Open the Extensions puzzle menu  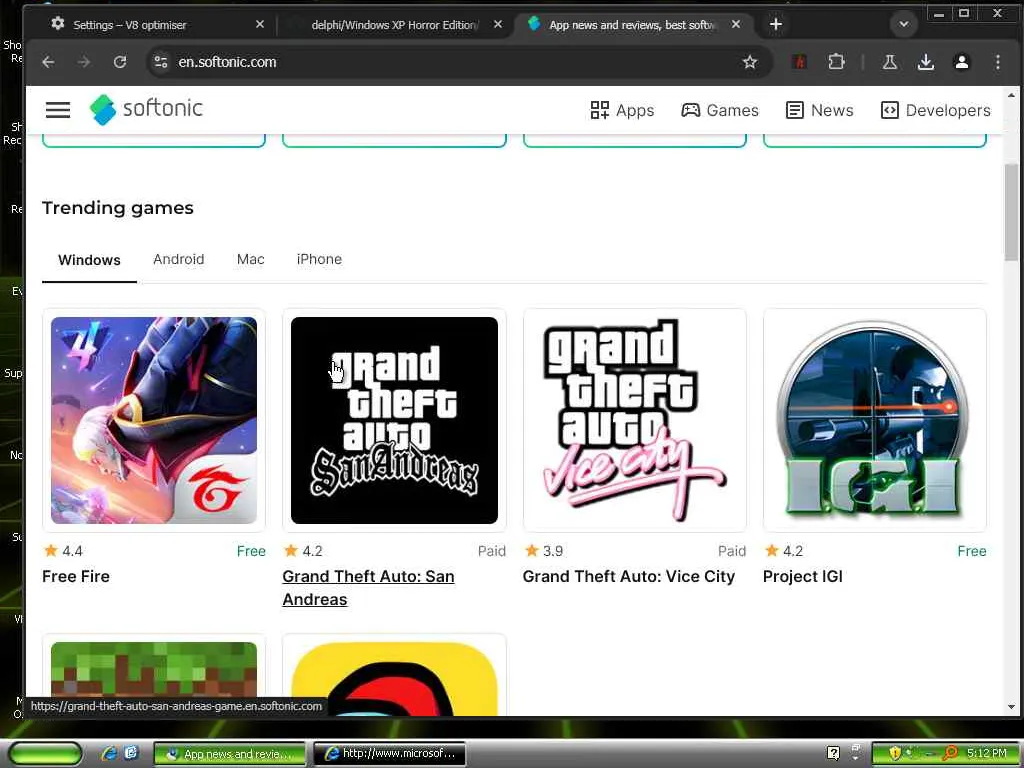(x=836, y=62)
